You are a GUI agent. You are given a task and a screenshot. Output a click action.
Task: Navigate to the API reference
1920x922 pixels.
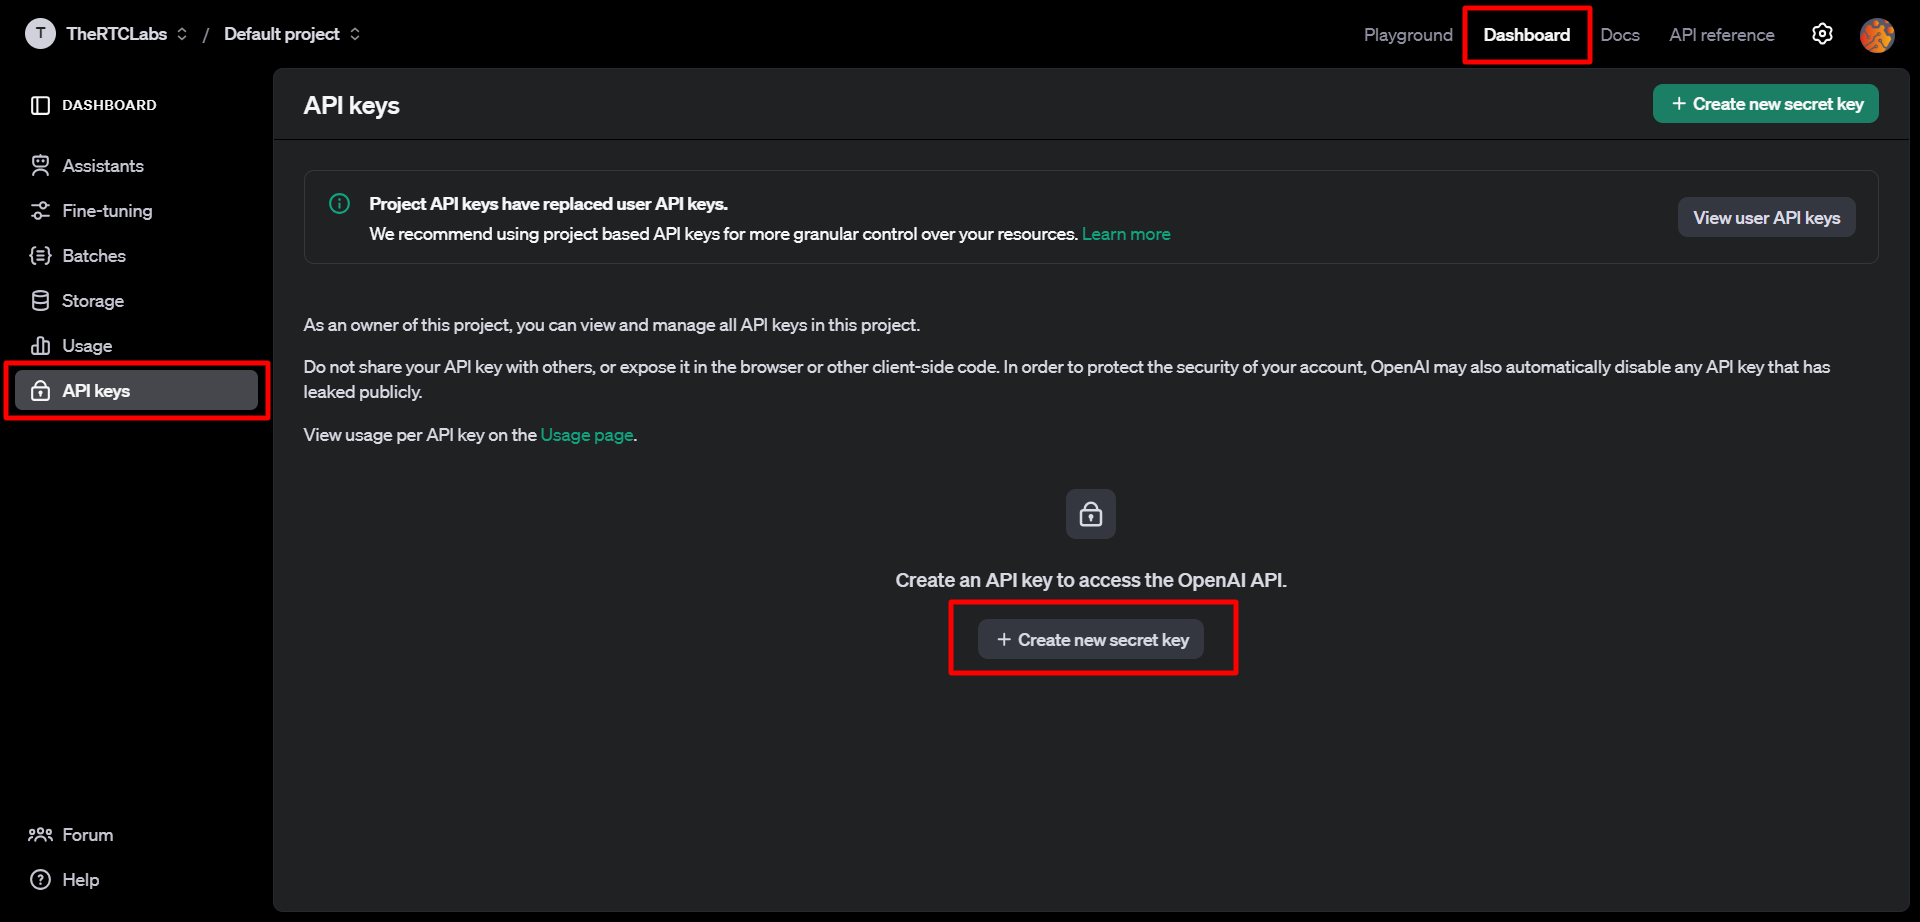click(x=1721, y=34)
